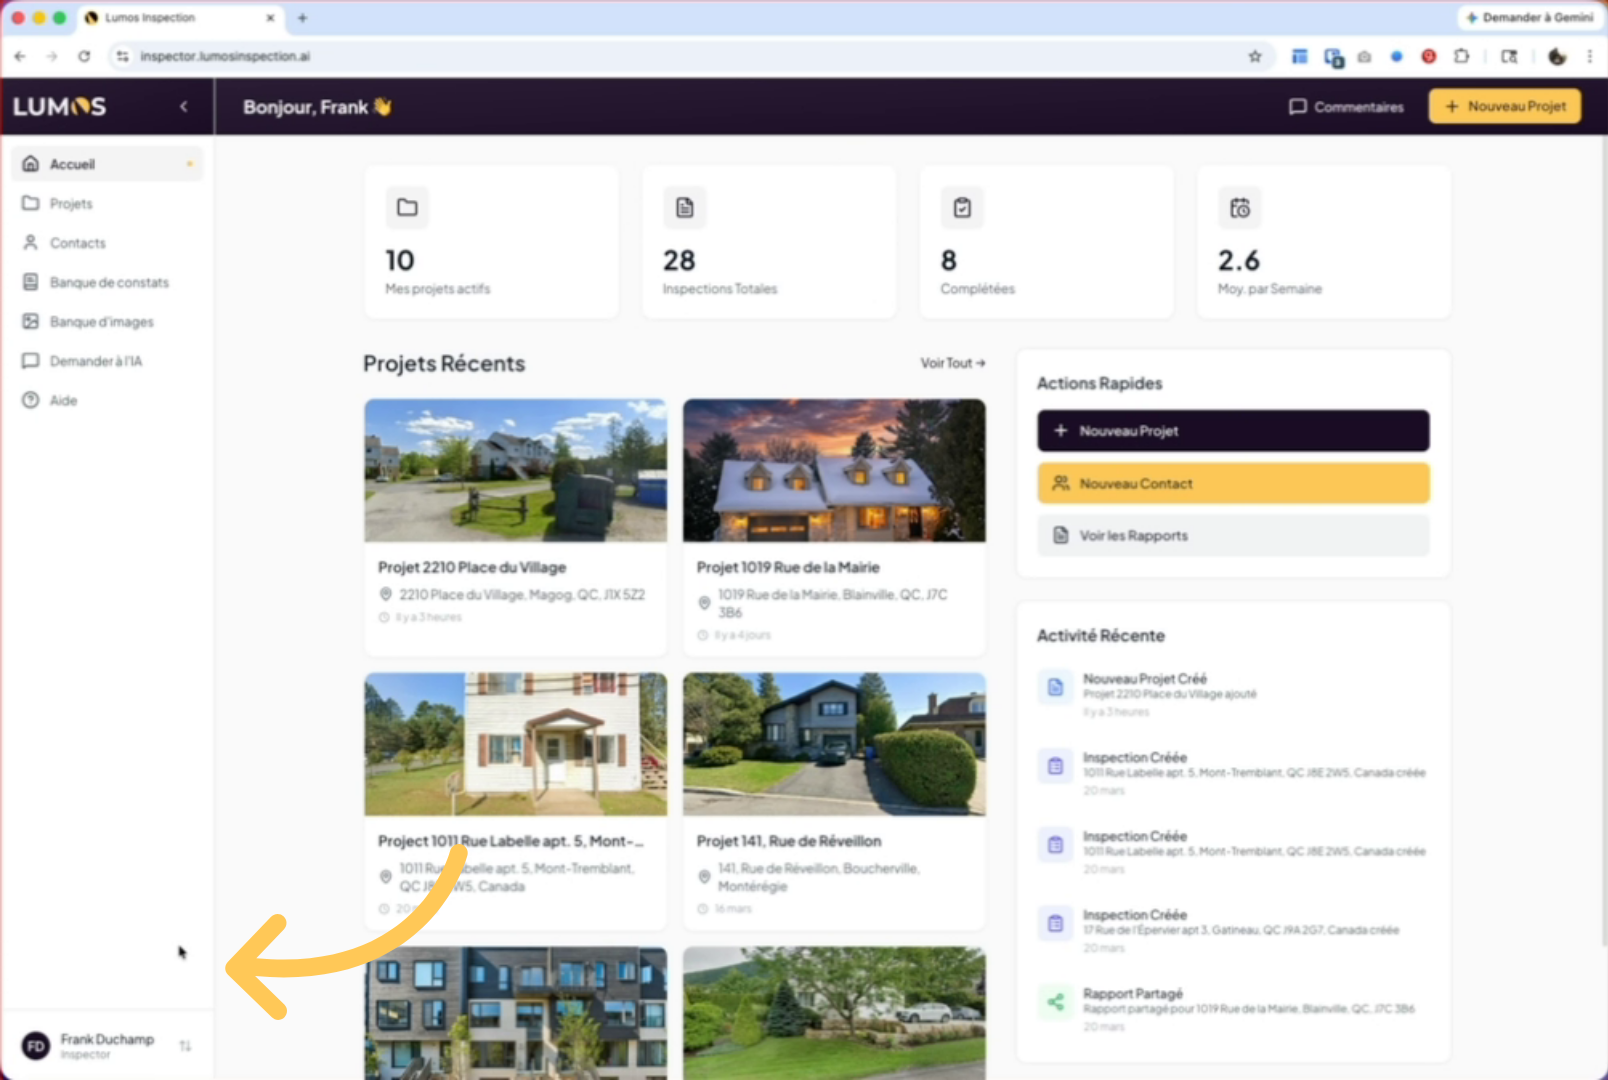This screenshot has height=1080, width=1608.
Task: Click the Bonjour, Frank greeting
Action: (x=317, y=106)
